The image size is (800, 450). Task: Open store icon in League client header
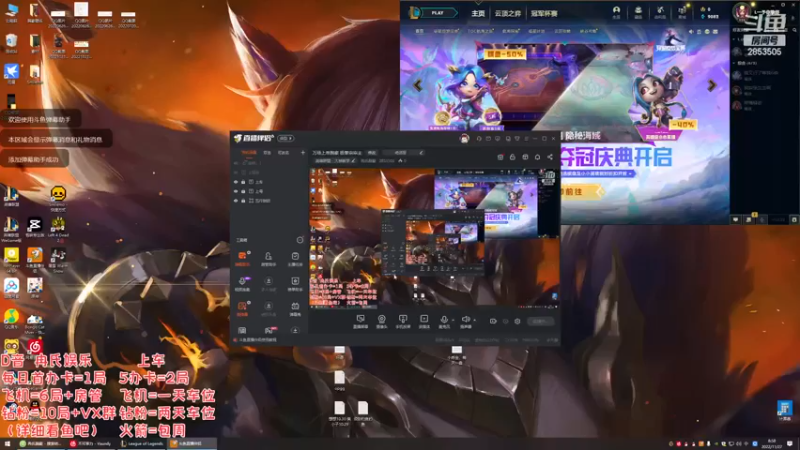(682, 12)
